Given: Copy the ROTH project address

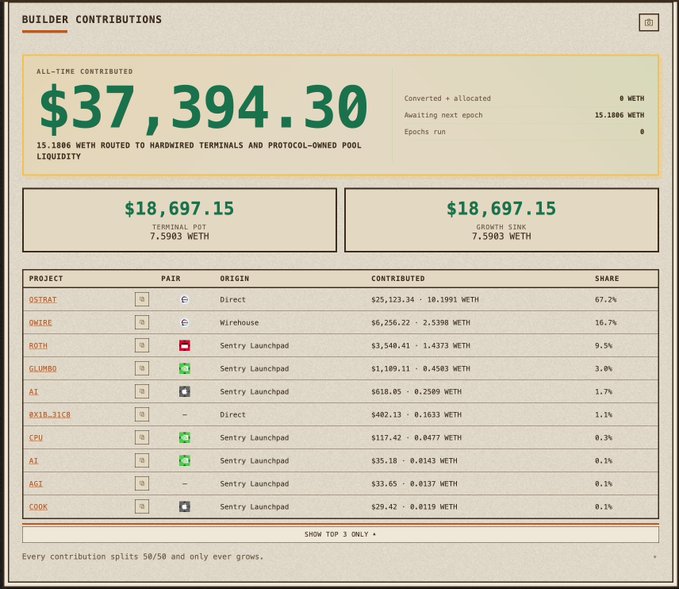Looking at the screenshot, I should pyautogui.click(x=142, y=345).
